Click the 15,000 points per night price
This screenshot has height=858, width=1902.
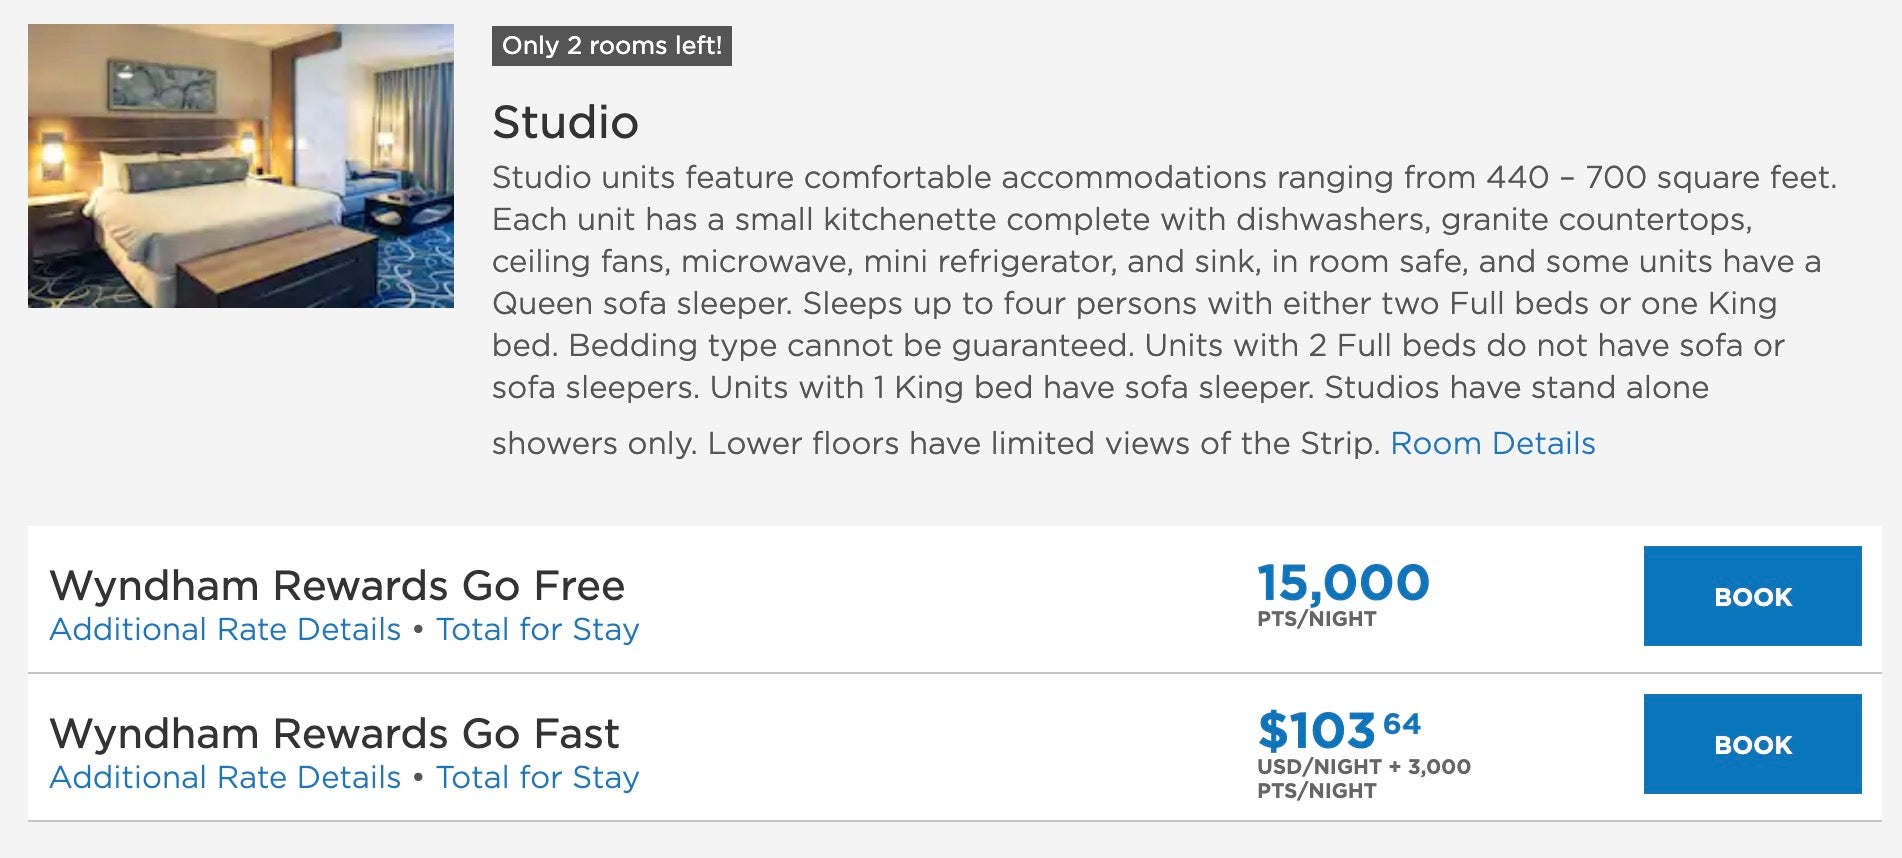tap(1342, 585)
